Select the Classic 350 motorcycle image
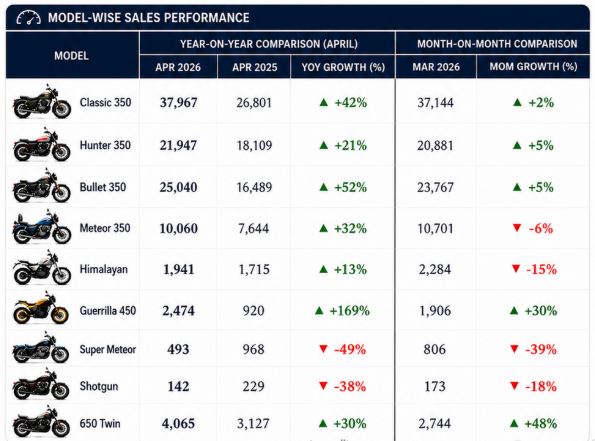This screenshot has height=441, width=595. point(42,102)
